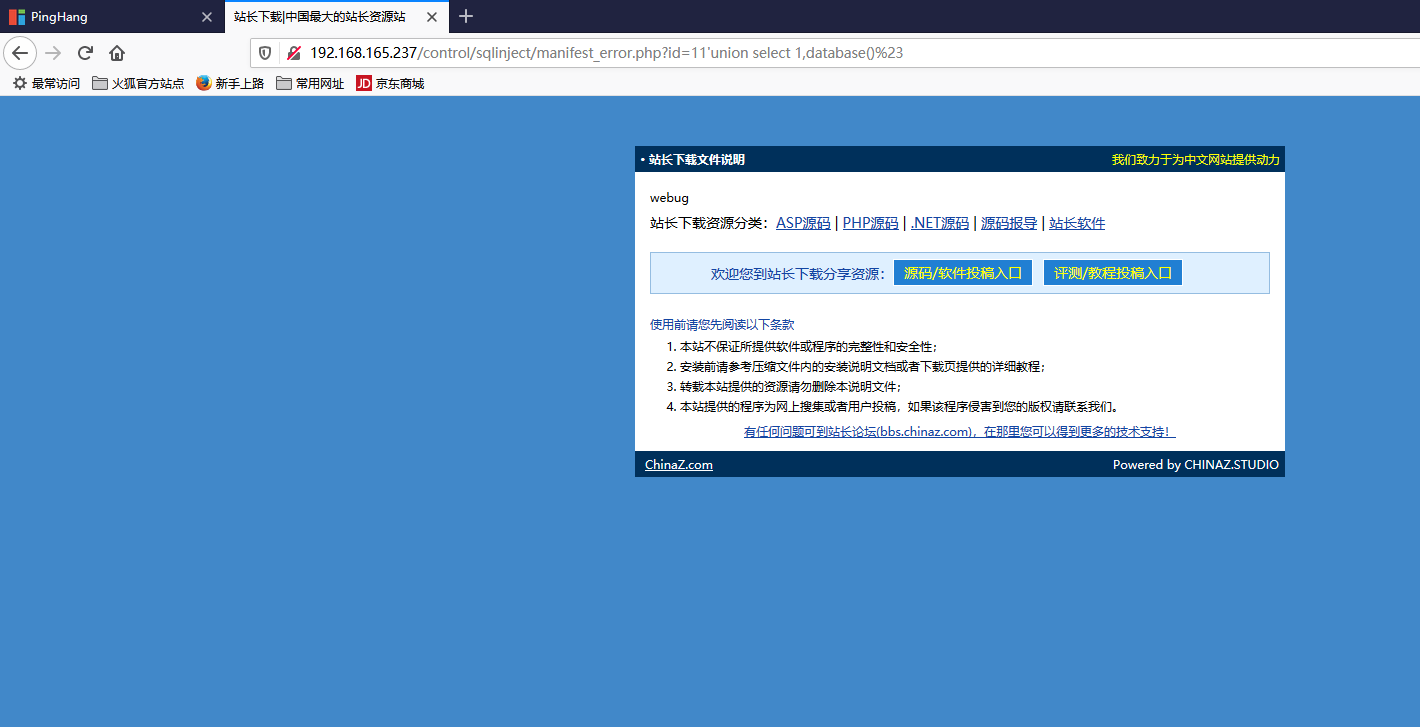Click the forward navigation arrow
This screenshot has height=727, width=1420.
click(x=53, y=53)
